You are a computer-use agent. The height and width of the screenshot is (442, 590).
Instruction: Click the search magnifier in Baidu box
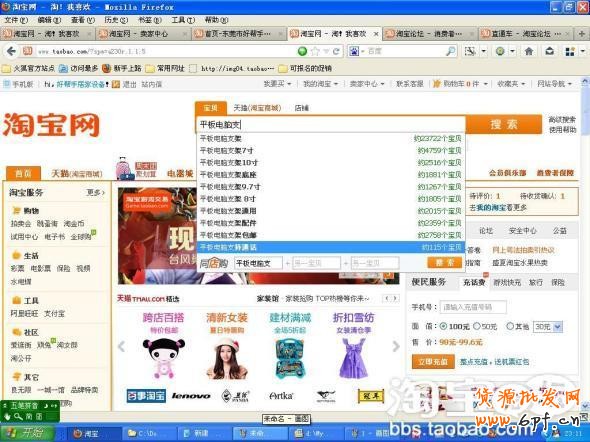click(450, 51)
